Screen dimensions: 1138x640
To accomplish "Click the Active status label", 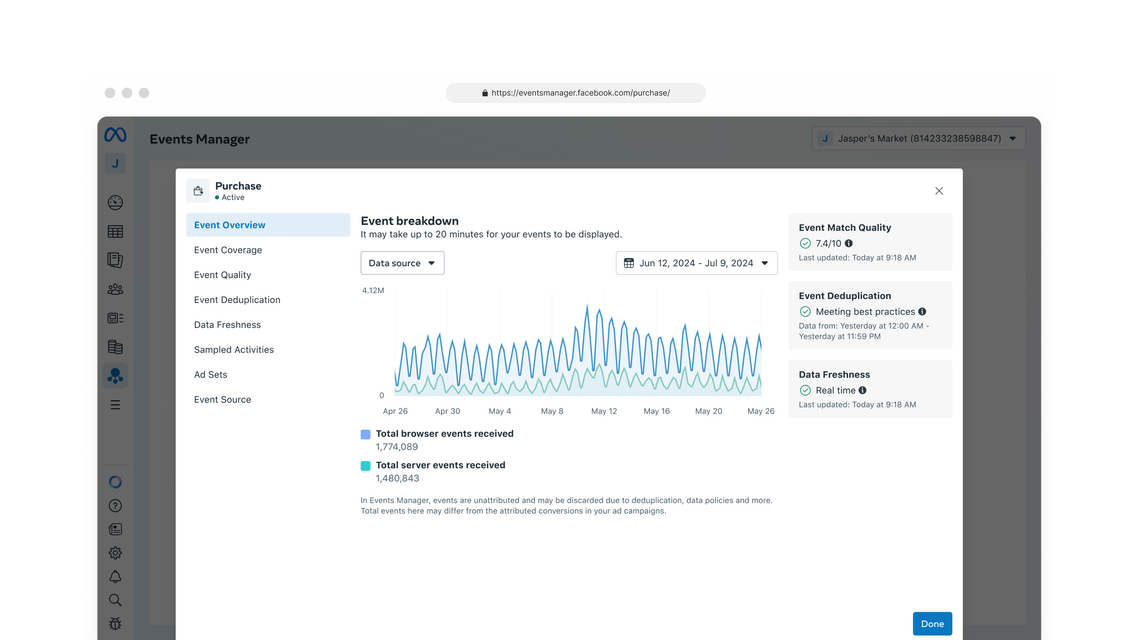I will pyautogui.click(x=233, y=197).
